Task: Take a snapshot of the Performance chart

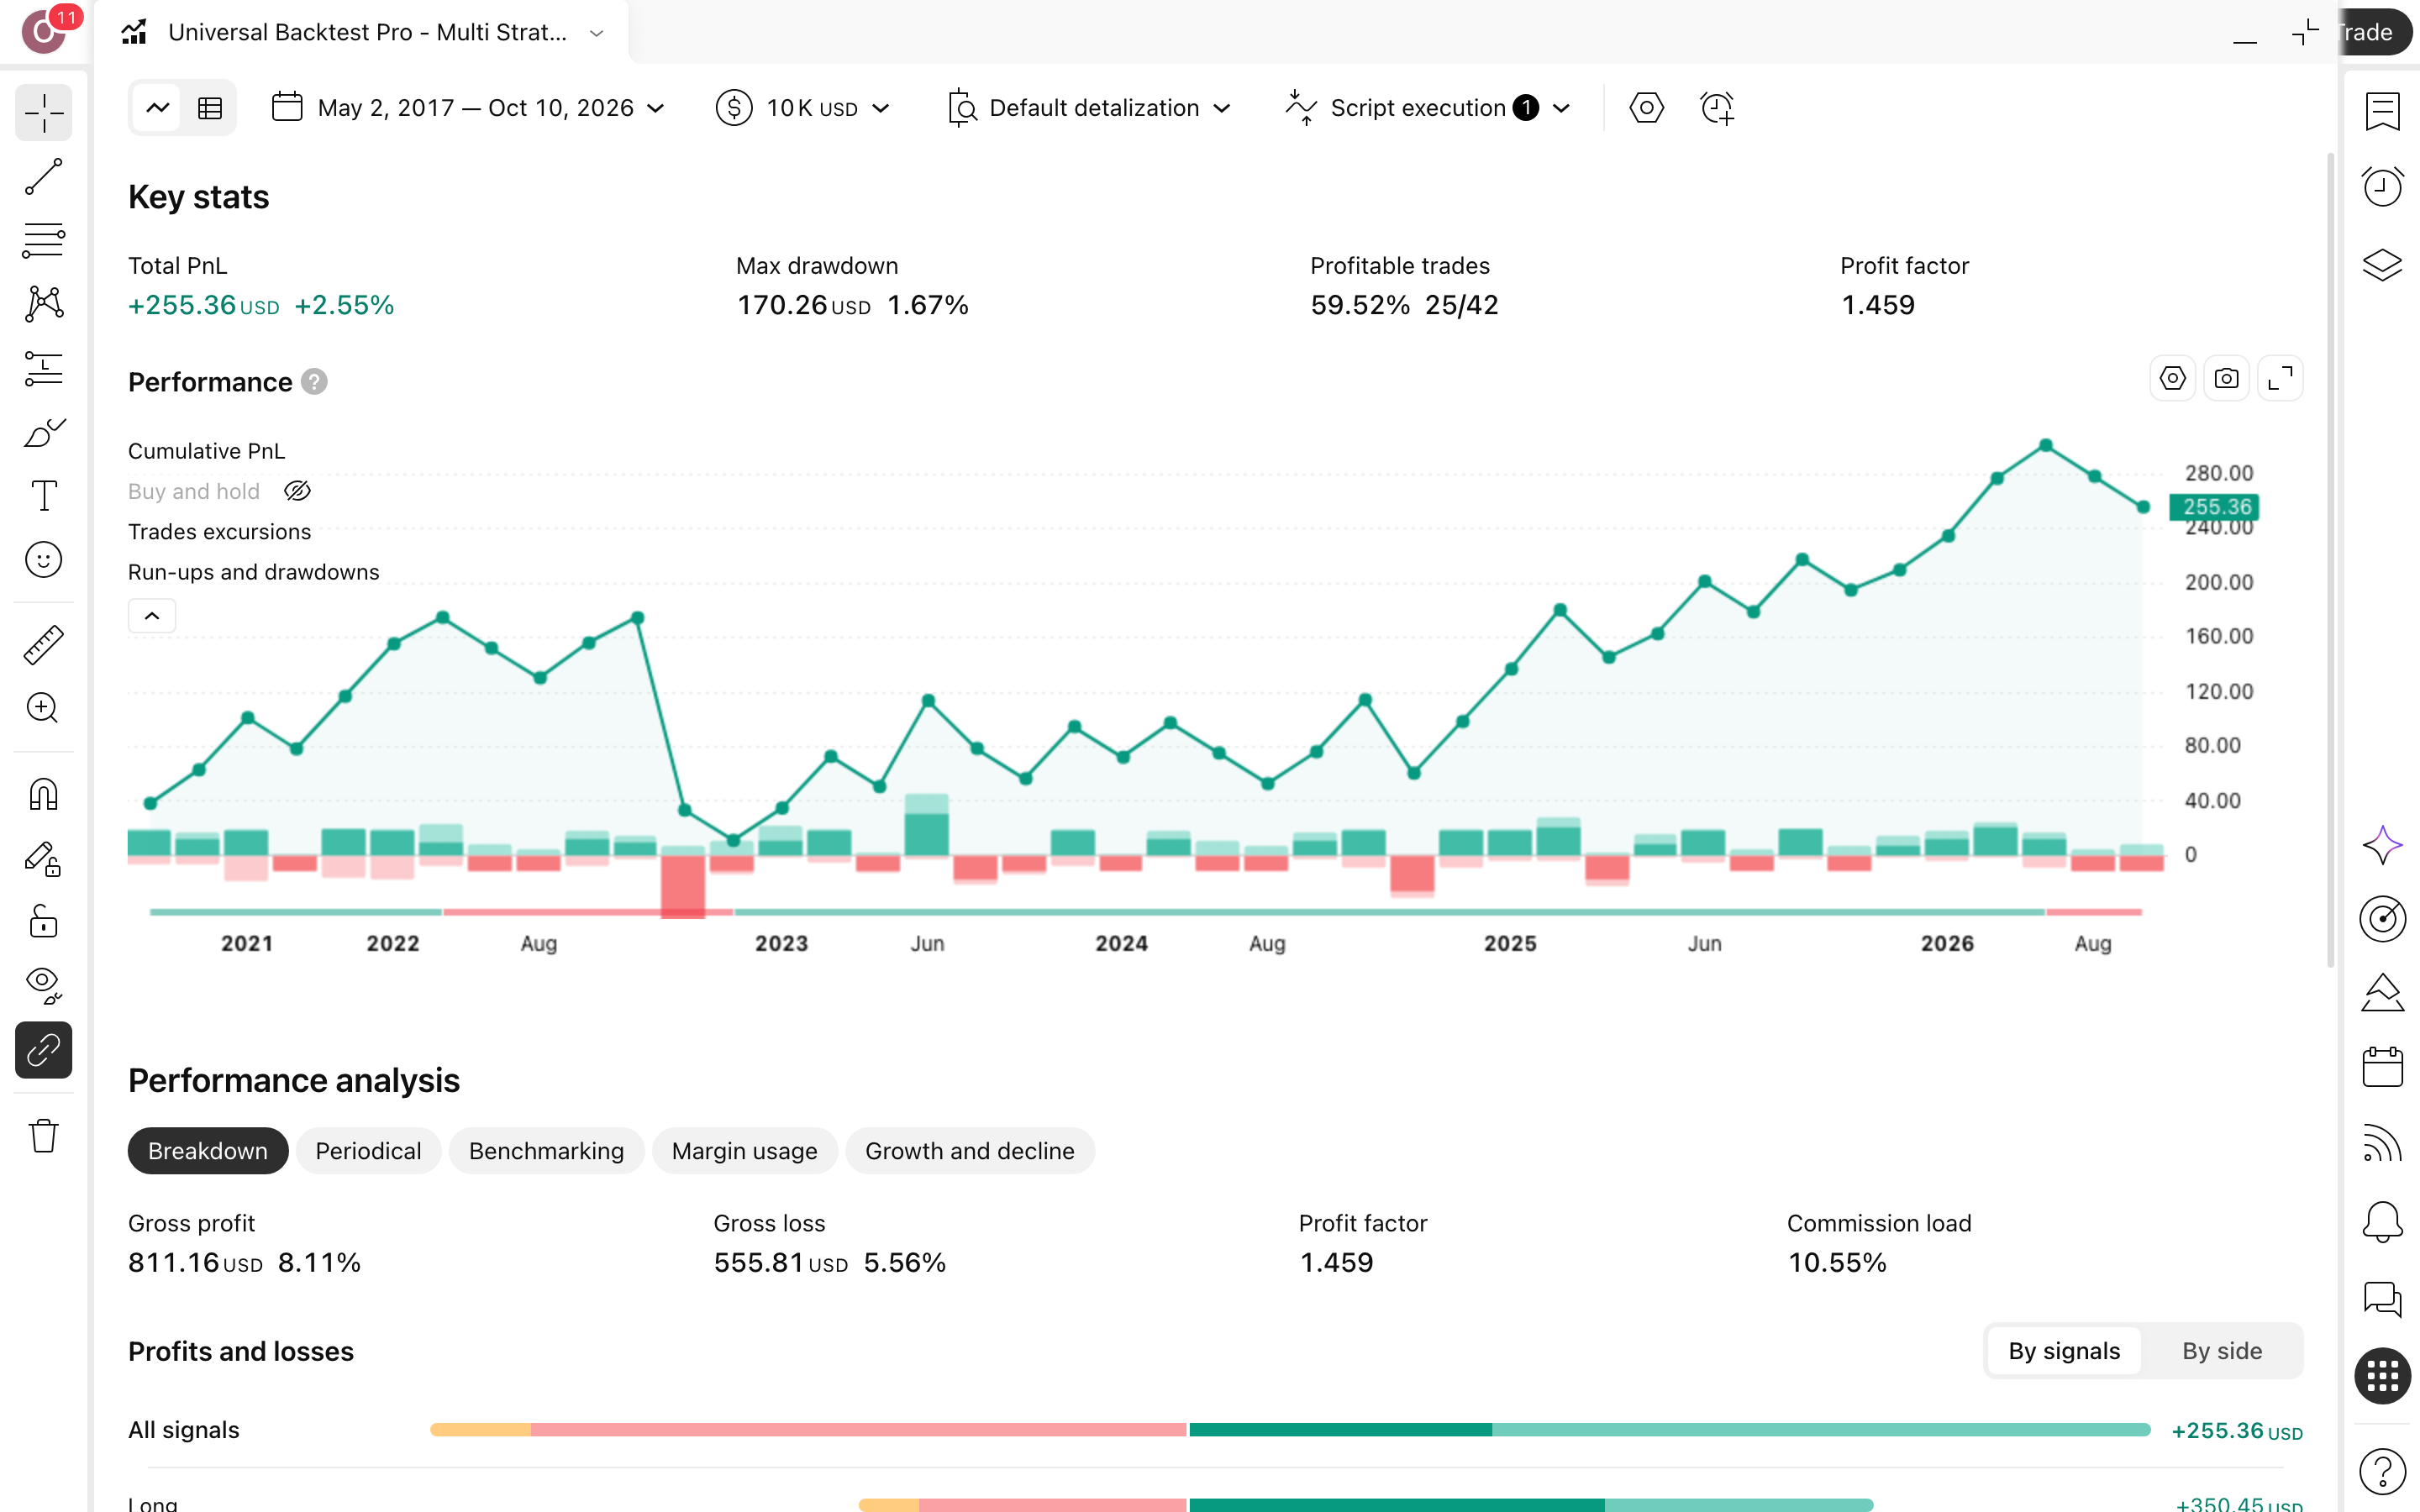Action: pos(2226,379)
